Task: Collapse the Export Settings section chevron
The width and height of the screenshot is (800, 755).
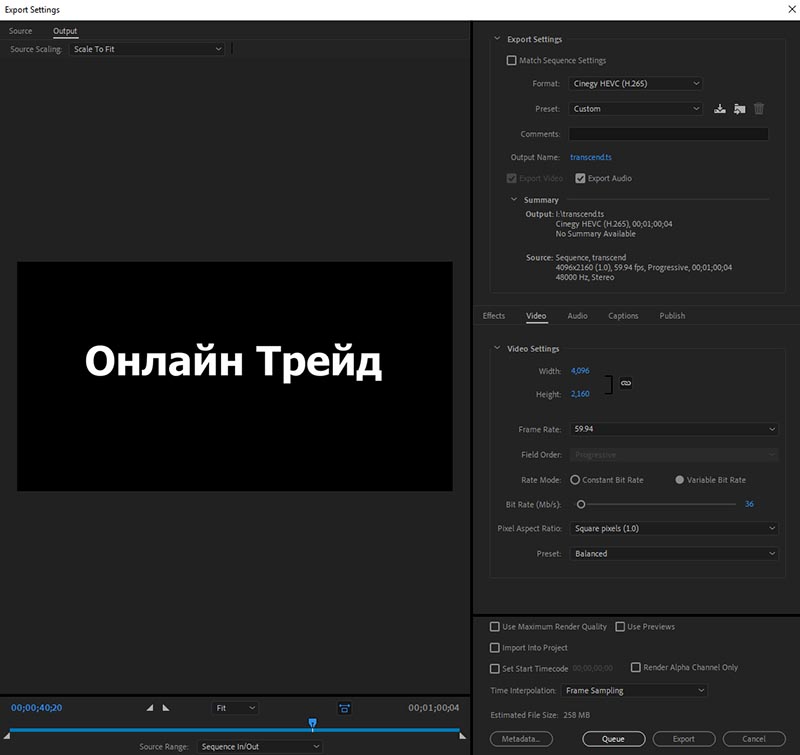Action: point(497,40)
